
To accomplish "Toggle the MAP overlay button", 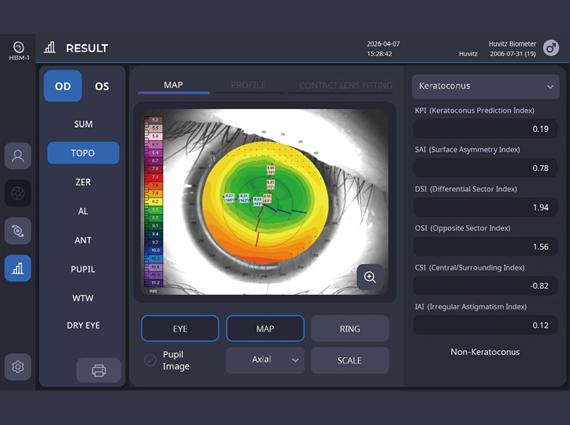I will [265, 329].
